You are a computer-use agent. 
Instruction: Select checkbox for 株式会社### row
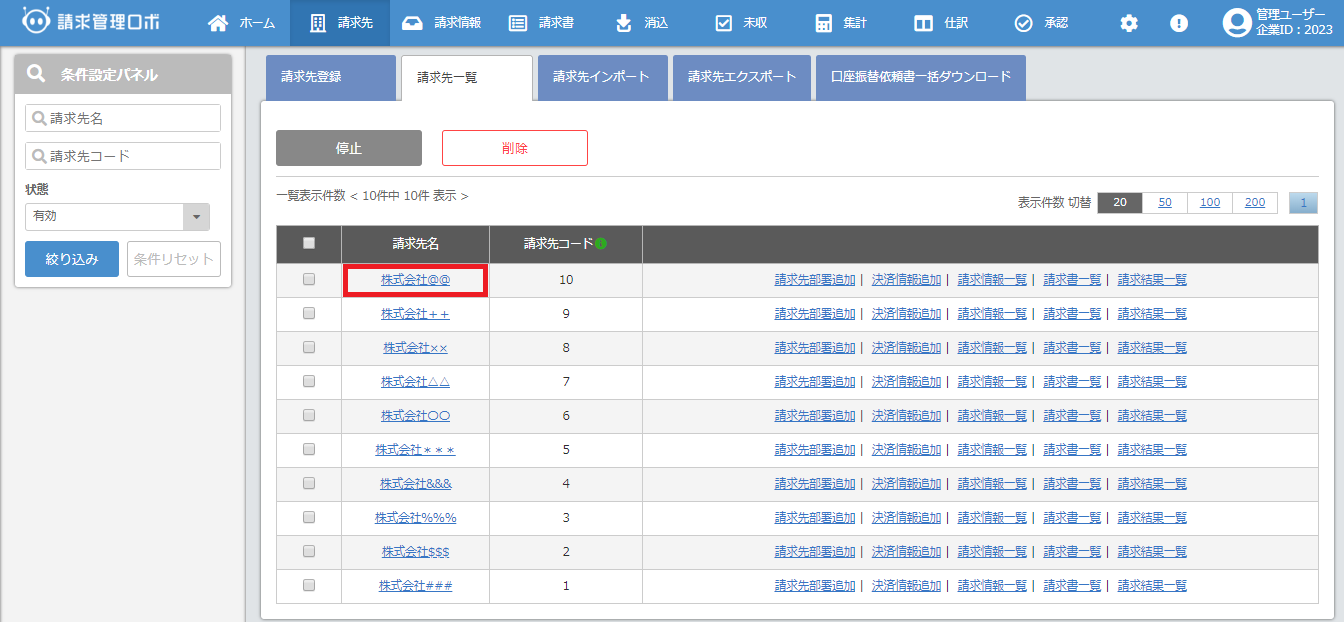[x=309, y=585]
